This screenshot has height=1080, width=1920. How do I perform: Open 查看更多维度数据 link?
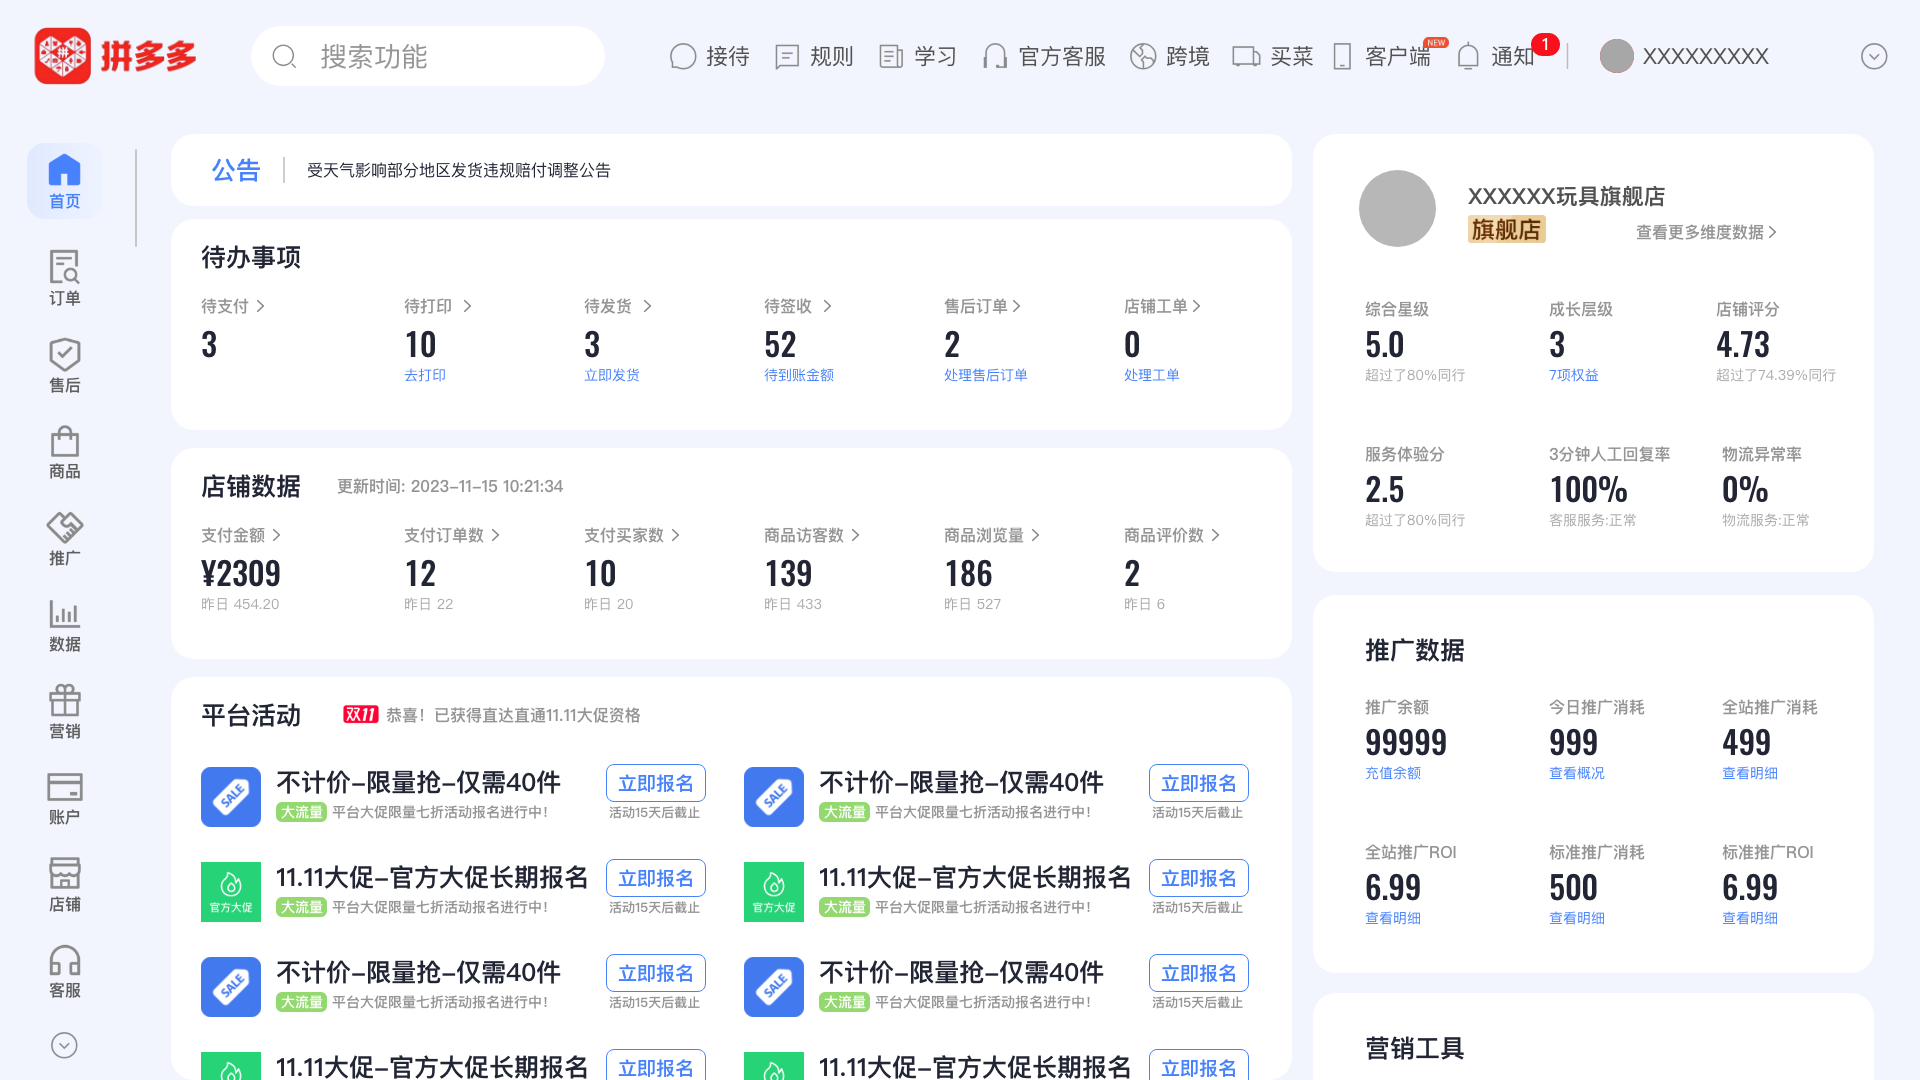tap(1706, 232)
